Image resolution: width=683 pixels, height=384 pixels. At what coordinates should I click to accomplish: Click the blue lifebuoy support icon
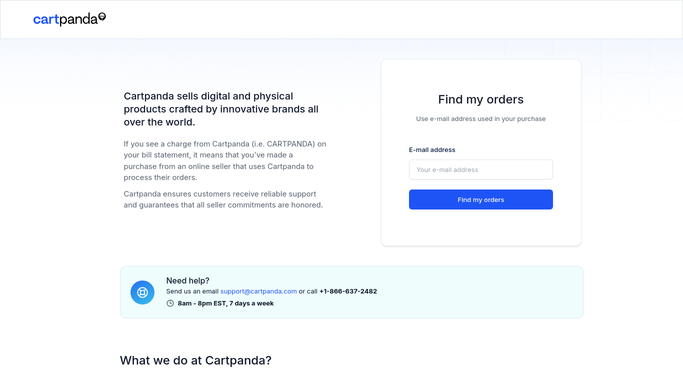(x=142, y=292)
